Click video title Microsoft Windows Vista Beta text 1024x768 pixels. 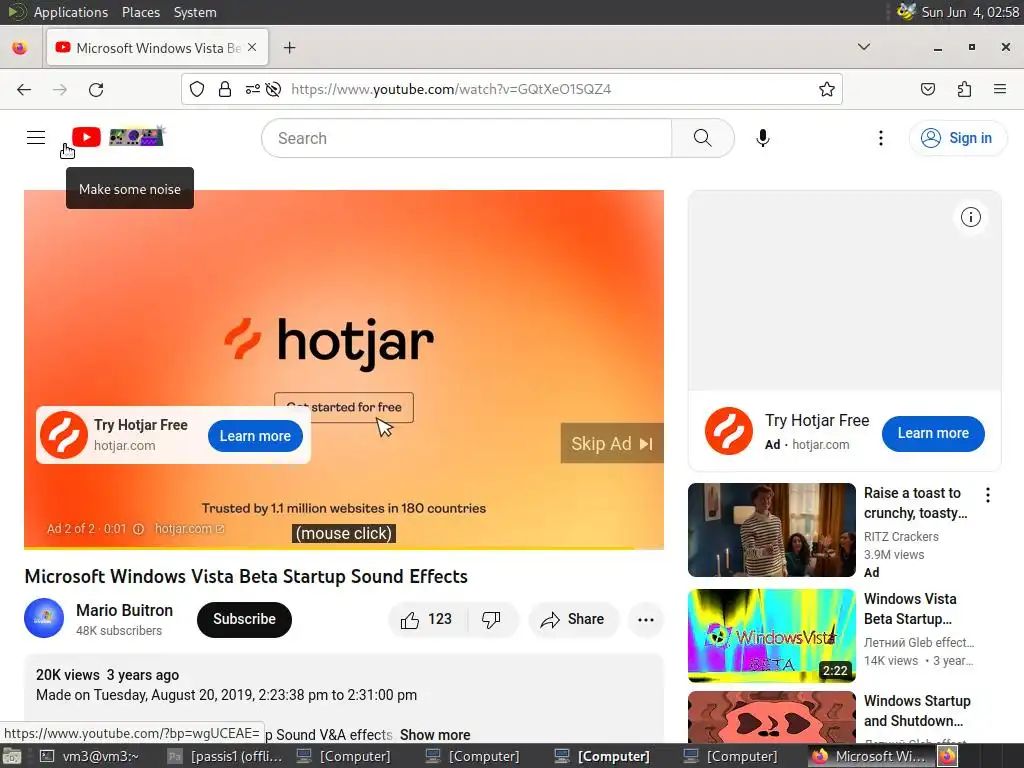point(246,576)
